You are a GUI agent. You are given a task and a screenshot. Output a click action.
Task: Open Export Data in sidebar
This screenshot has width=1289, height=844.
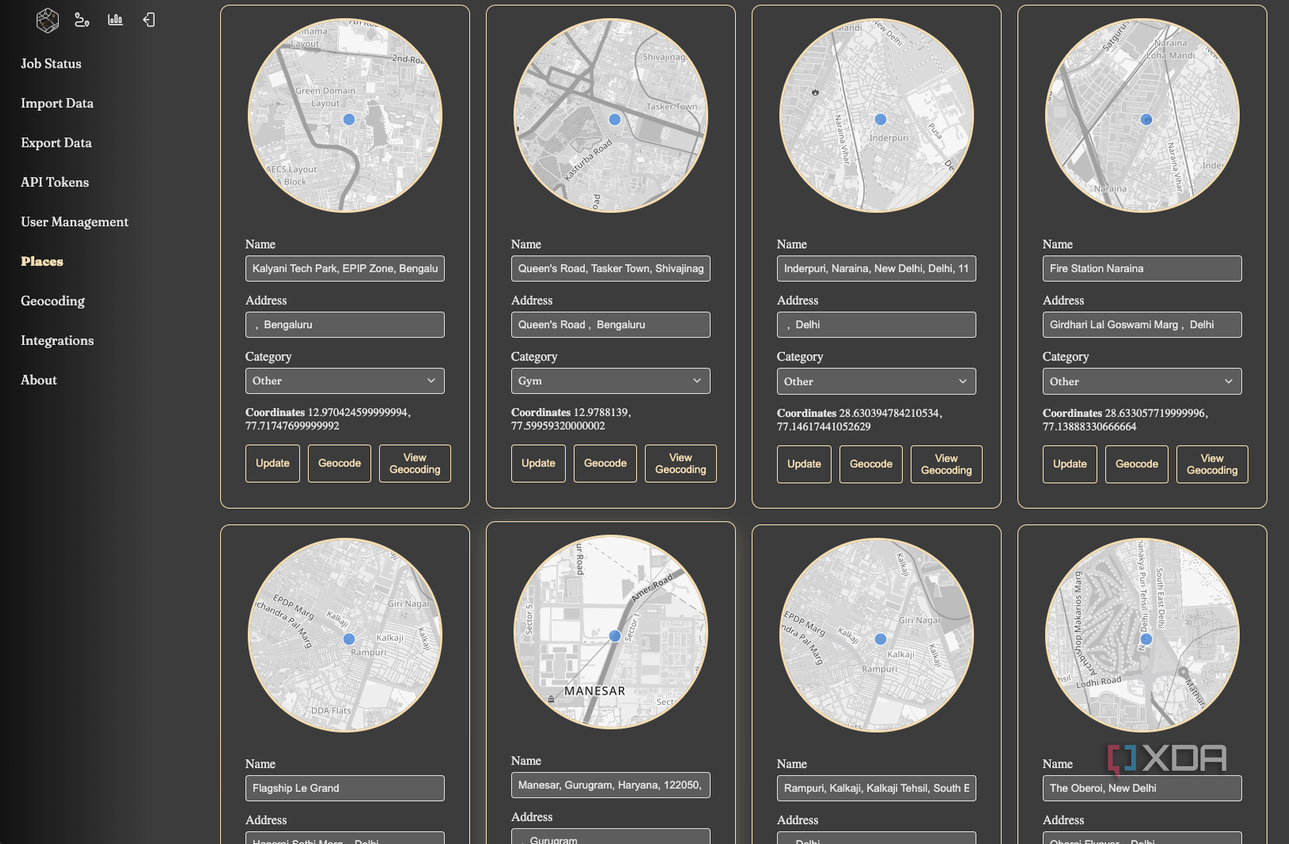click(x=56, y=143)
